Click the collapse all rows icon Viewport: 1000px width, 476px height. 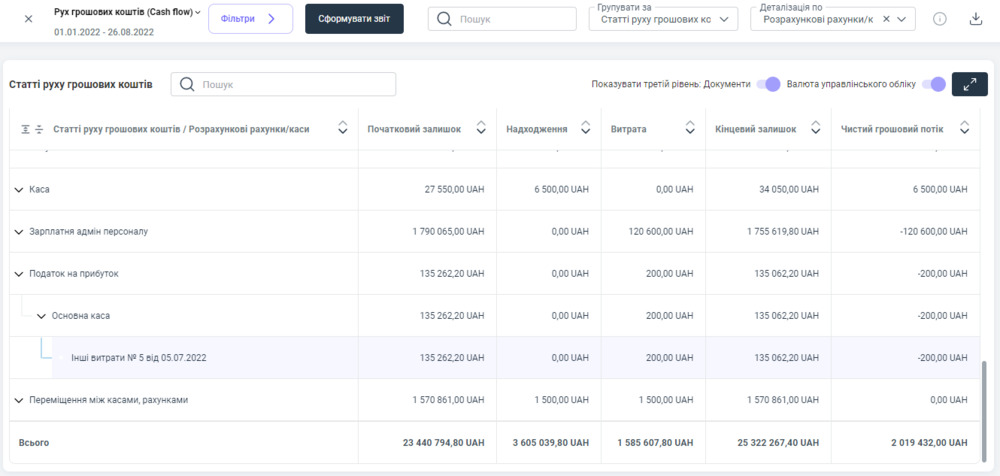point(39,129)
